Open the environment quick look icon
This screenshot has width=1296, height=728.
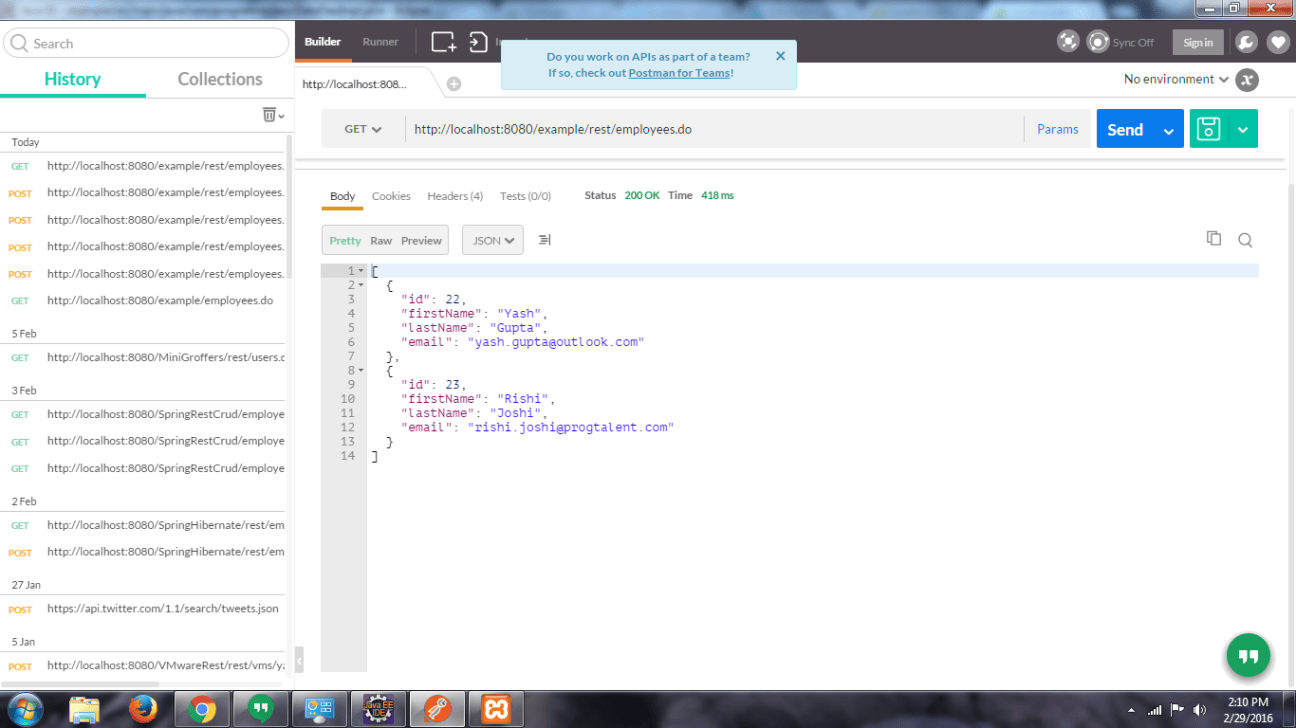1246,80
